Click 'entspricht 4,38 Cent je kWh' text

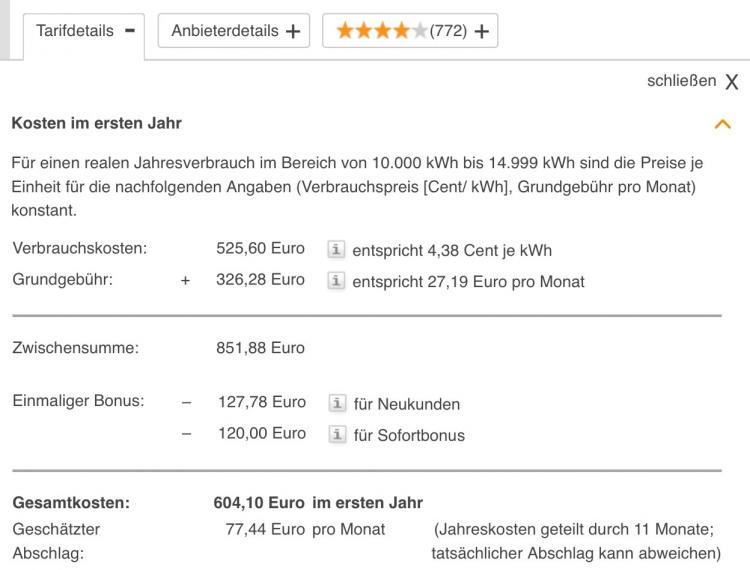pyautogui.click(x=452, y=250)
